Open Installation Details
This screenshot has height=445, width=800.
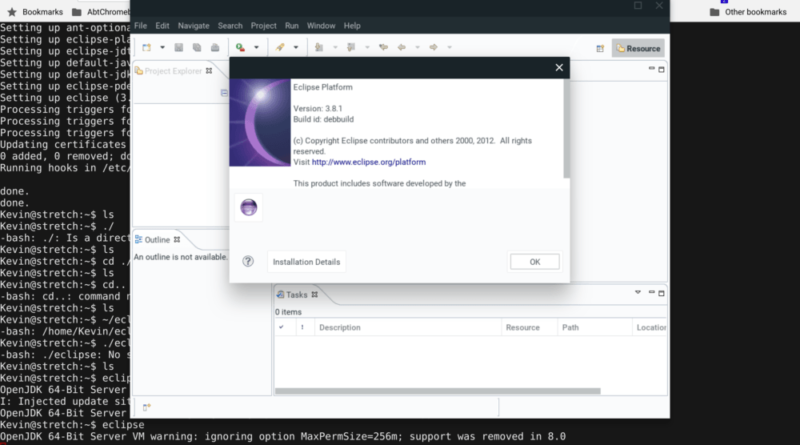coord(306,262)
